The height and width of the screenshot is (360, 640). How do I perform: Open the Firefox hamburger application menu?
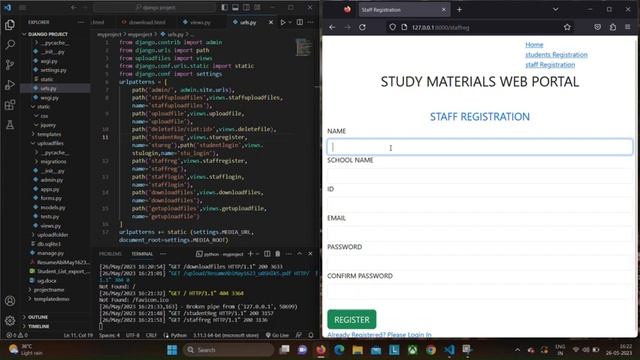click(x=628, y=27)
